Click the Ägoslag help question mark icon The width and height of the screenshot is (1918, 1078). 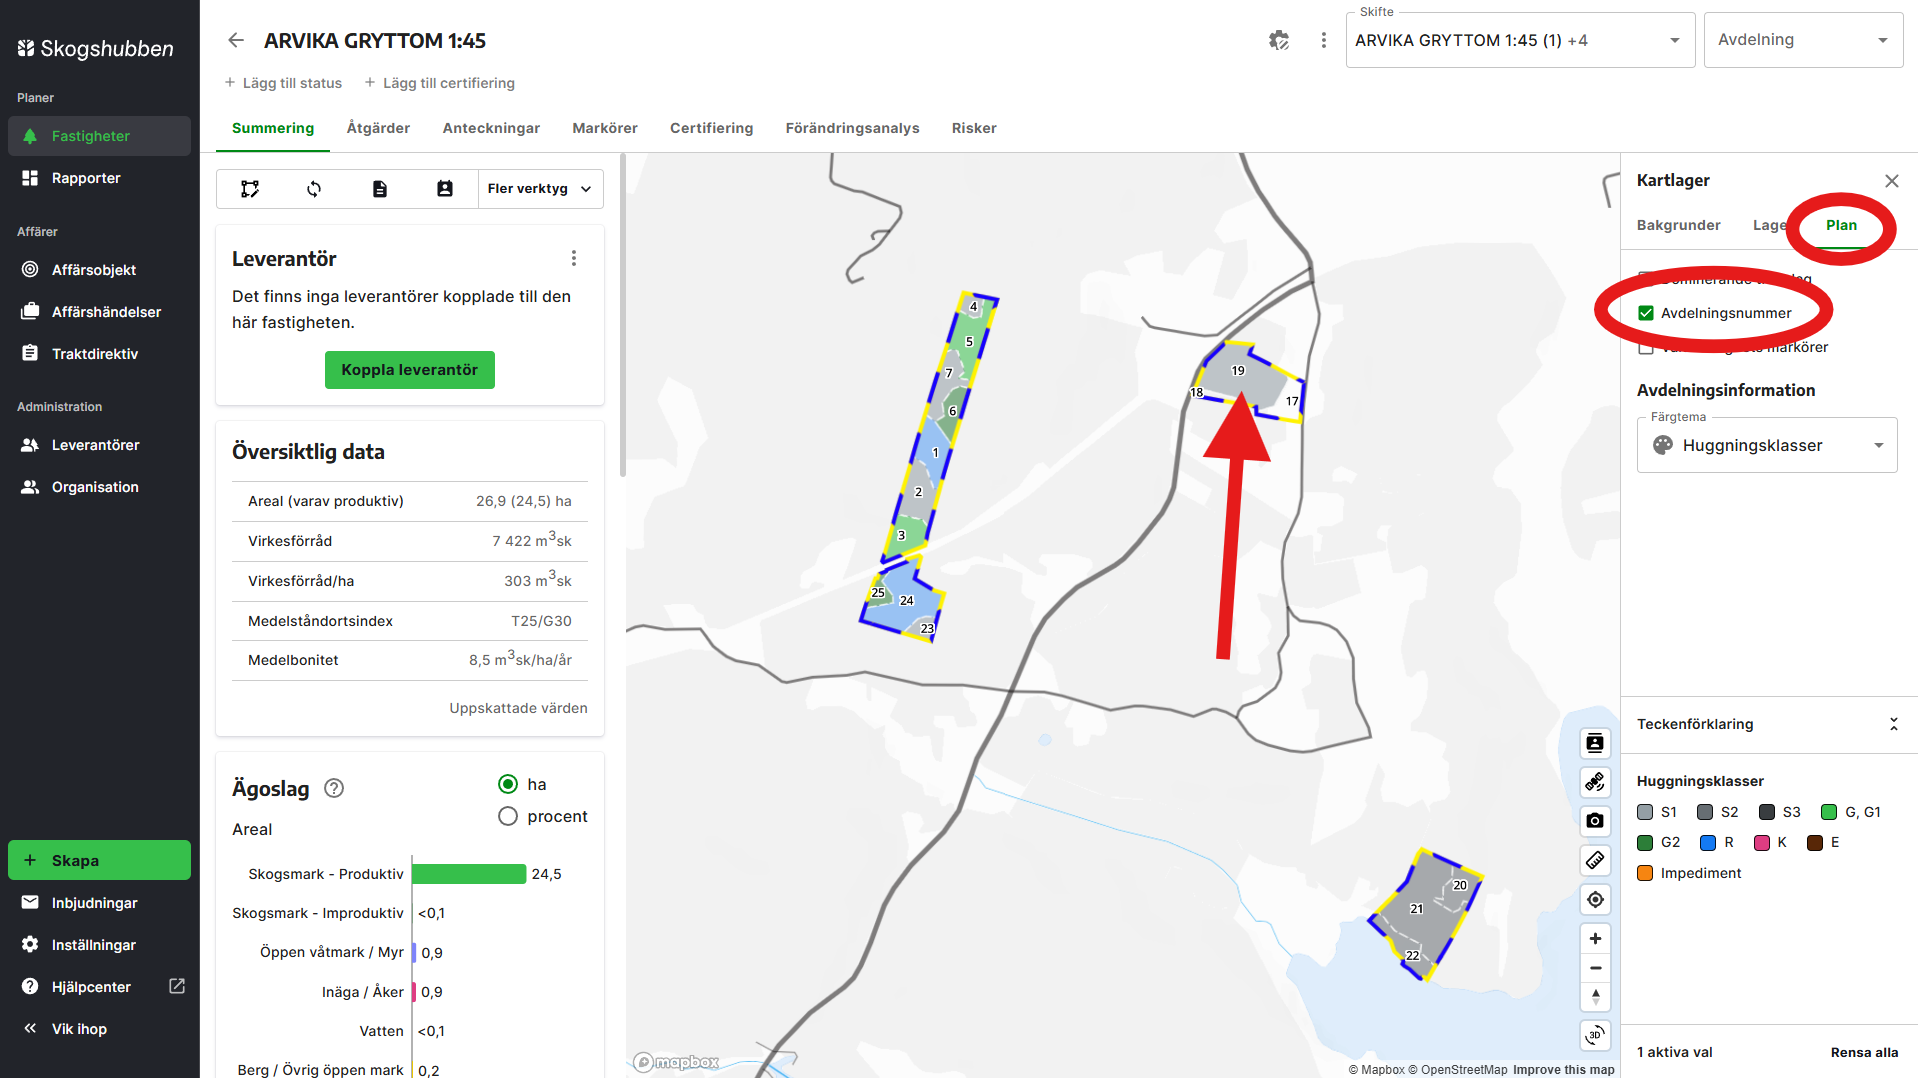tap(335, 788)
